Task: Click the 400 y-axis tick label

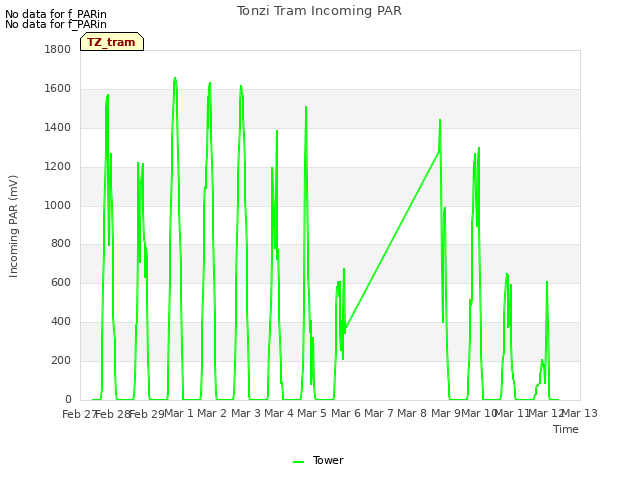Action: coord(61,322)
